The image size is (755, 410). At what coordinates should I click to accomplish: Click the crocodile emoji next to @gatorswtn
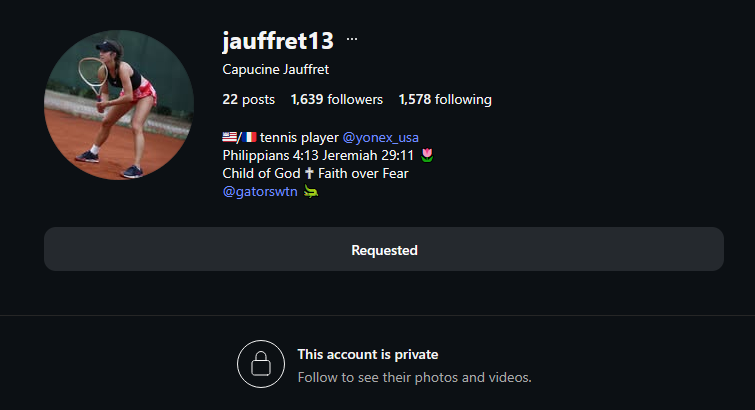[311, 192]
